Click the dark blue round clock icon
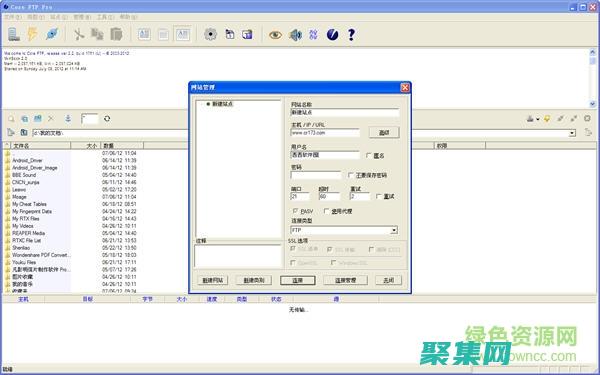Screen dimensions: 600x375 click(x=333, y=35)
